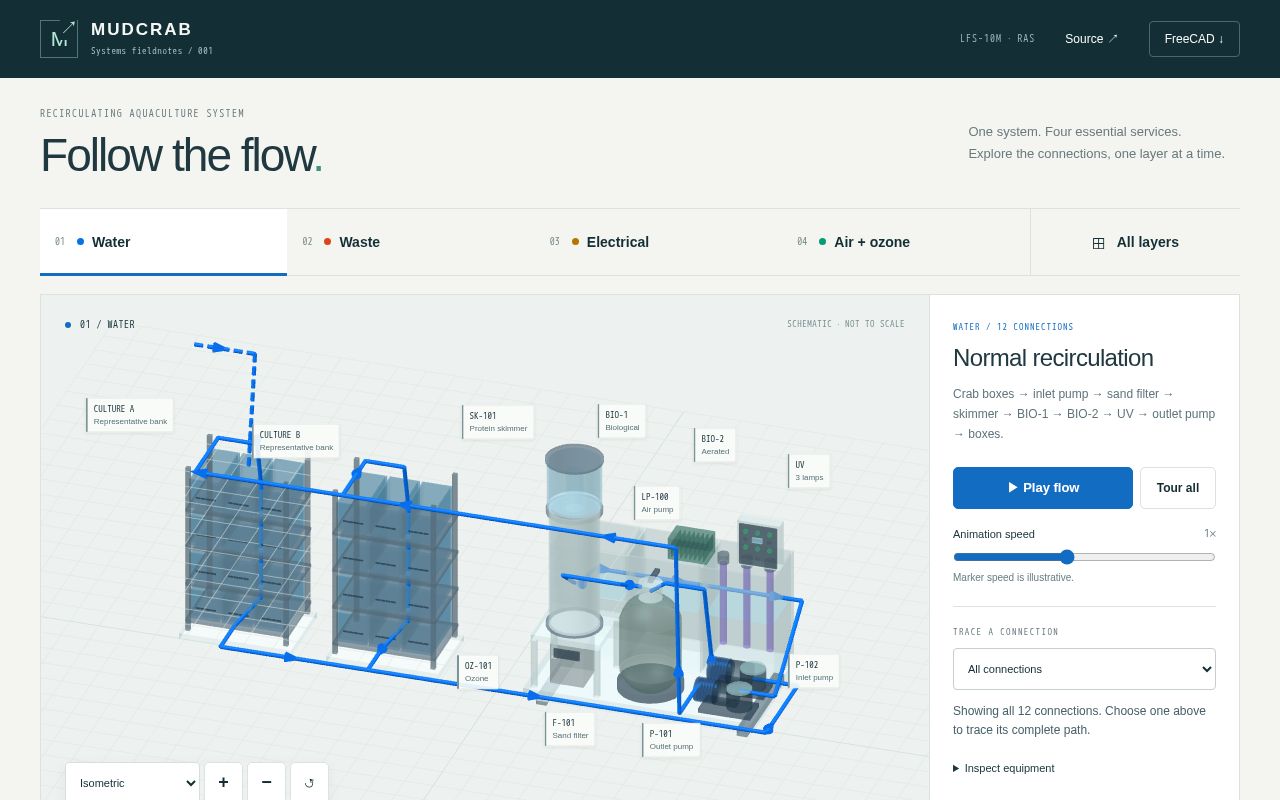The height and width of the screenshot is (800, 1280).
Task: Zoom in with the plus button
Action: 223,782
